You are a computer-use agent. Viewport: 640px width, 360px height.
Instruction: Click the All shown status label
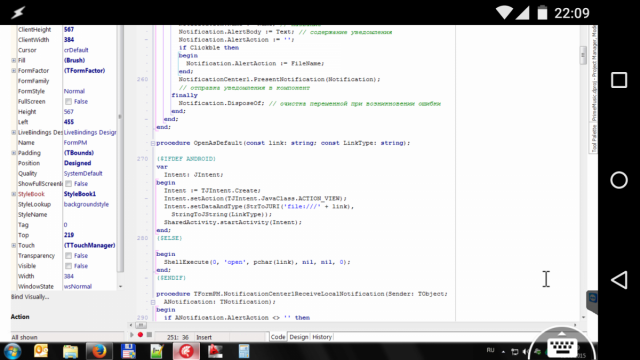point(24,337)
